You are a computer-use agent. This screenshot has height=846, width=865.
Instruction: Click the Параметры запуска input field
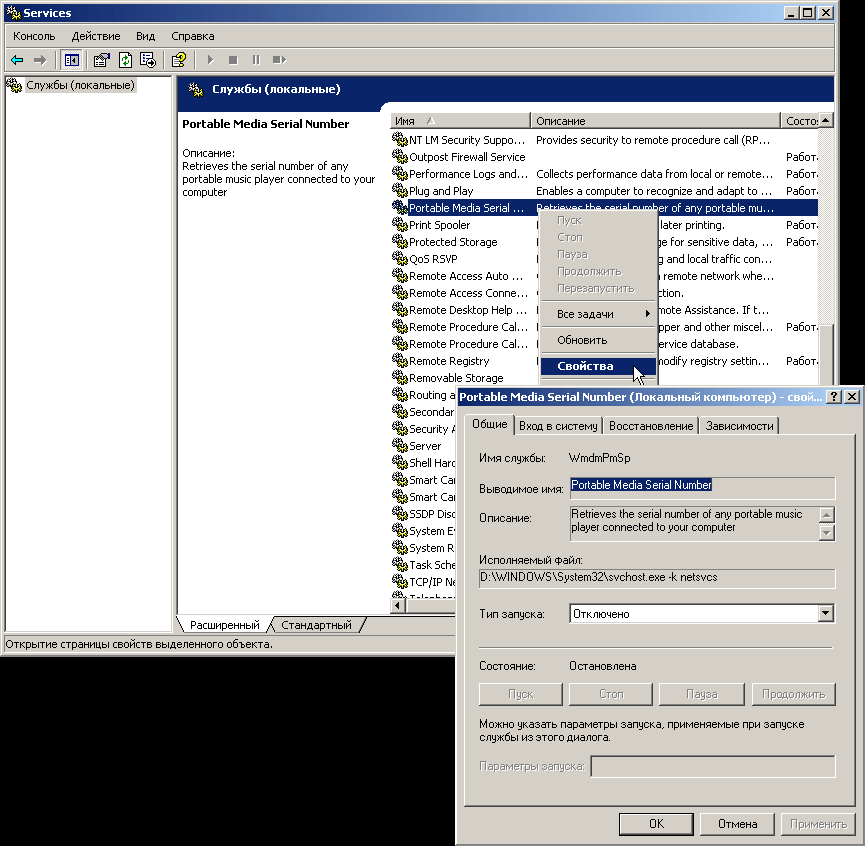coord(713,766)
